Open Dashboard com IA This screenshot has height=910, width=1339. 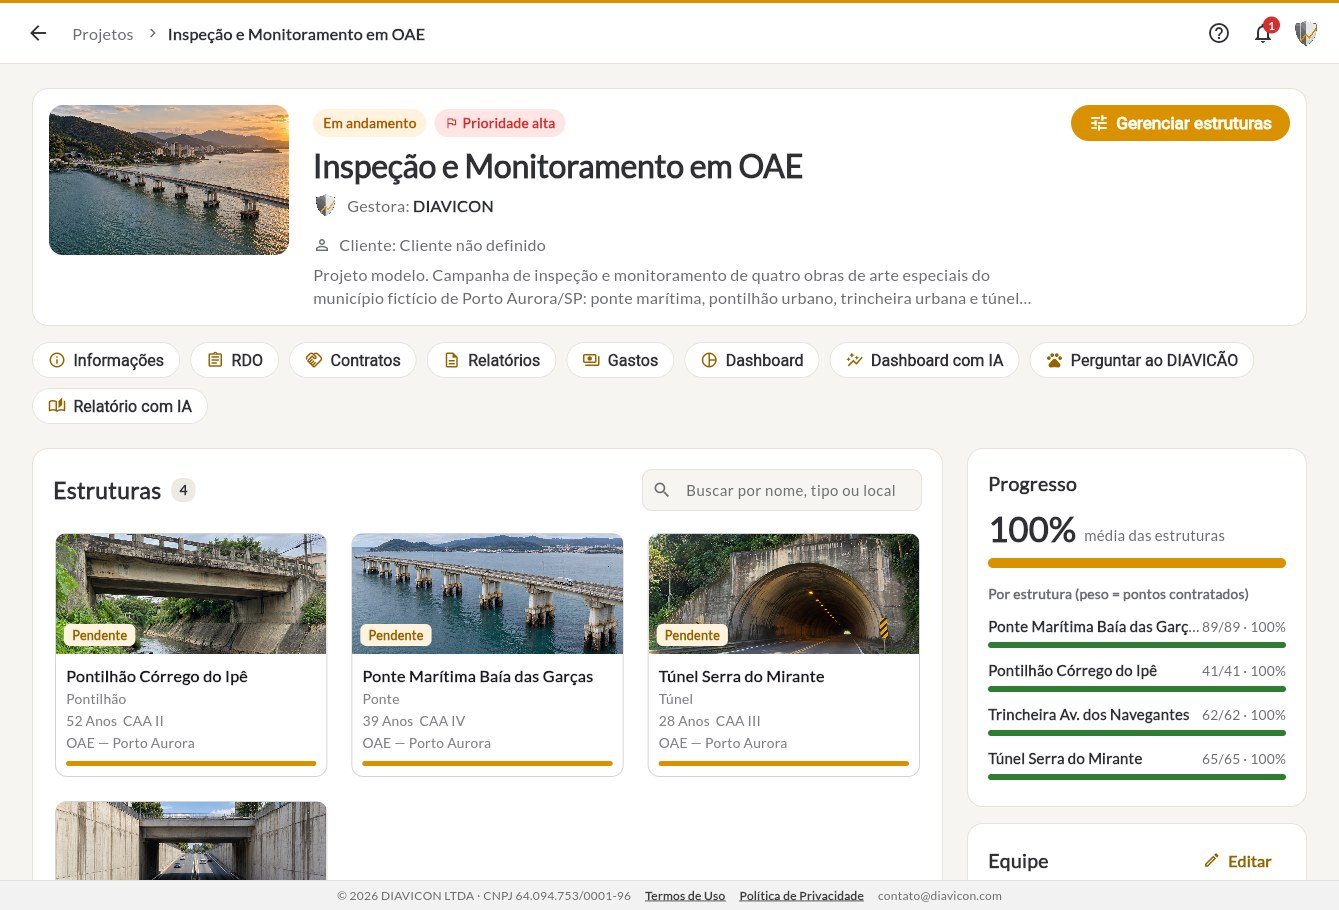[924, 360]
